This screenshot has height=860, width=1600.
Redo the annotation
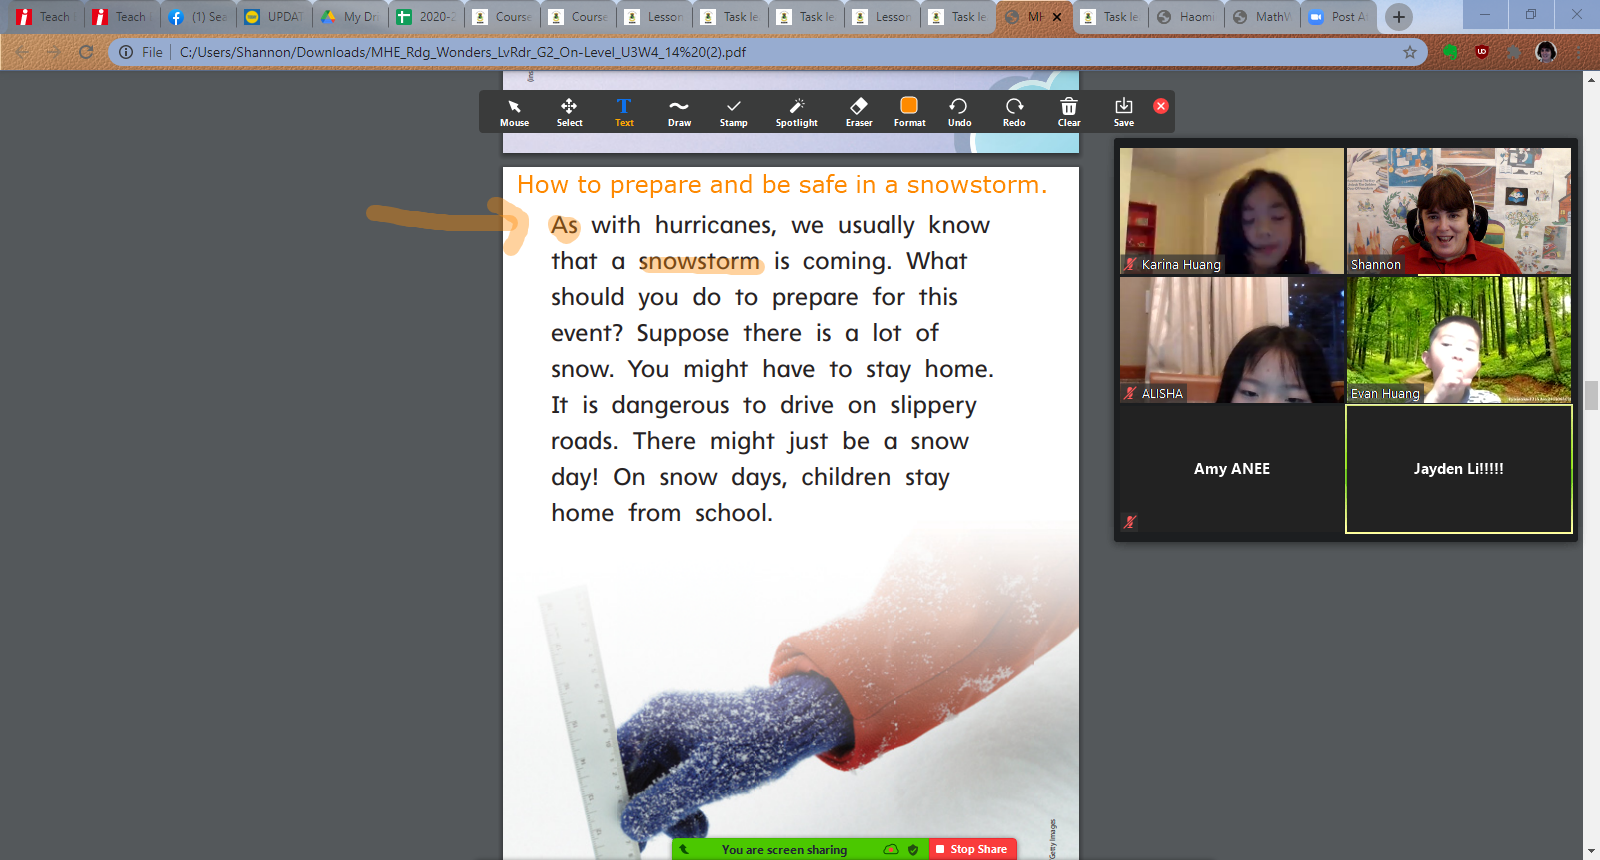tap(1014, 112)
